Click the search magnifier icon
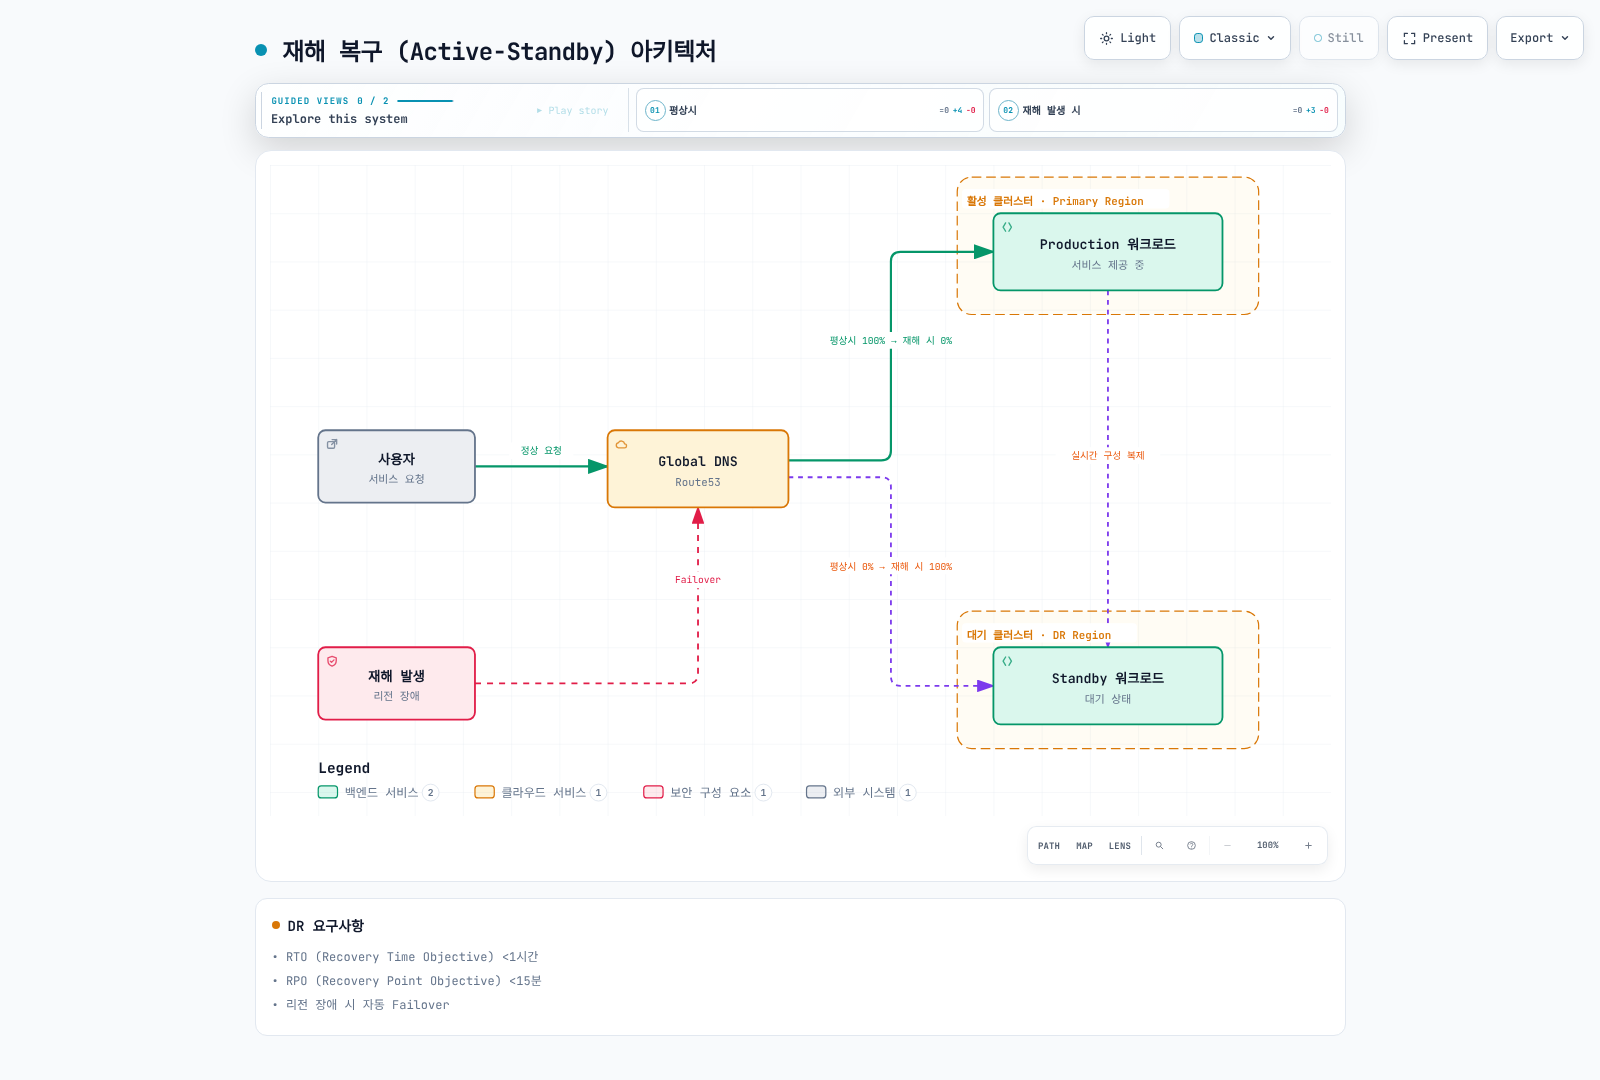1600x1080 pixels. tap(1160, 846)
